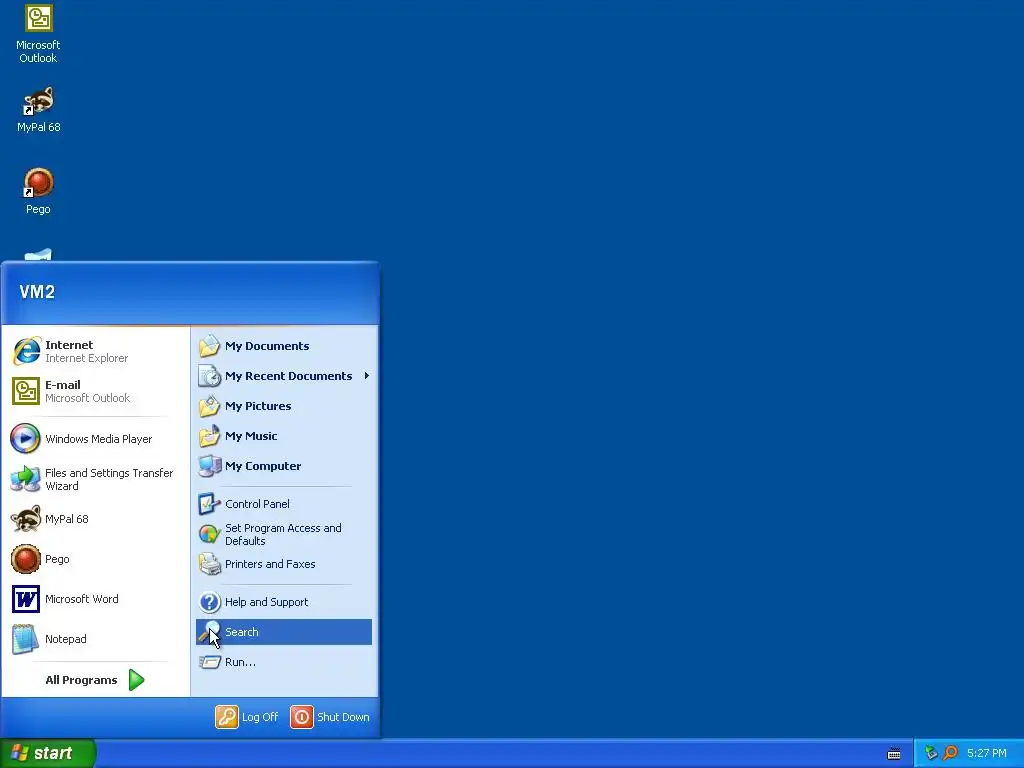
Task: Open the Microsoft Outlook desktop shortcut icon
Action: click(39, 18)
